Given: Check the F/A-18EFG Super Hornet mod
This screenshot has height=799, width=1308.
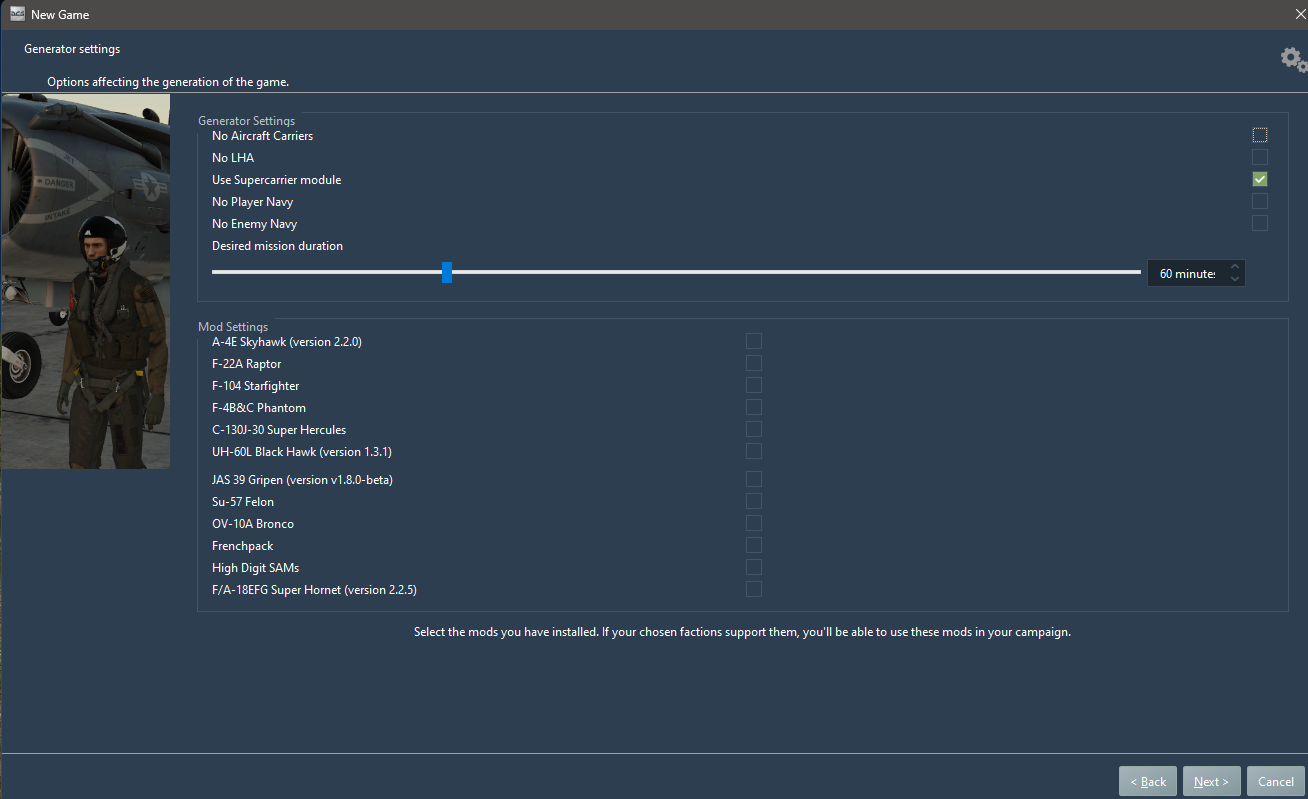Looking at the screenshot, I should pos(754,589).
